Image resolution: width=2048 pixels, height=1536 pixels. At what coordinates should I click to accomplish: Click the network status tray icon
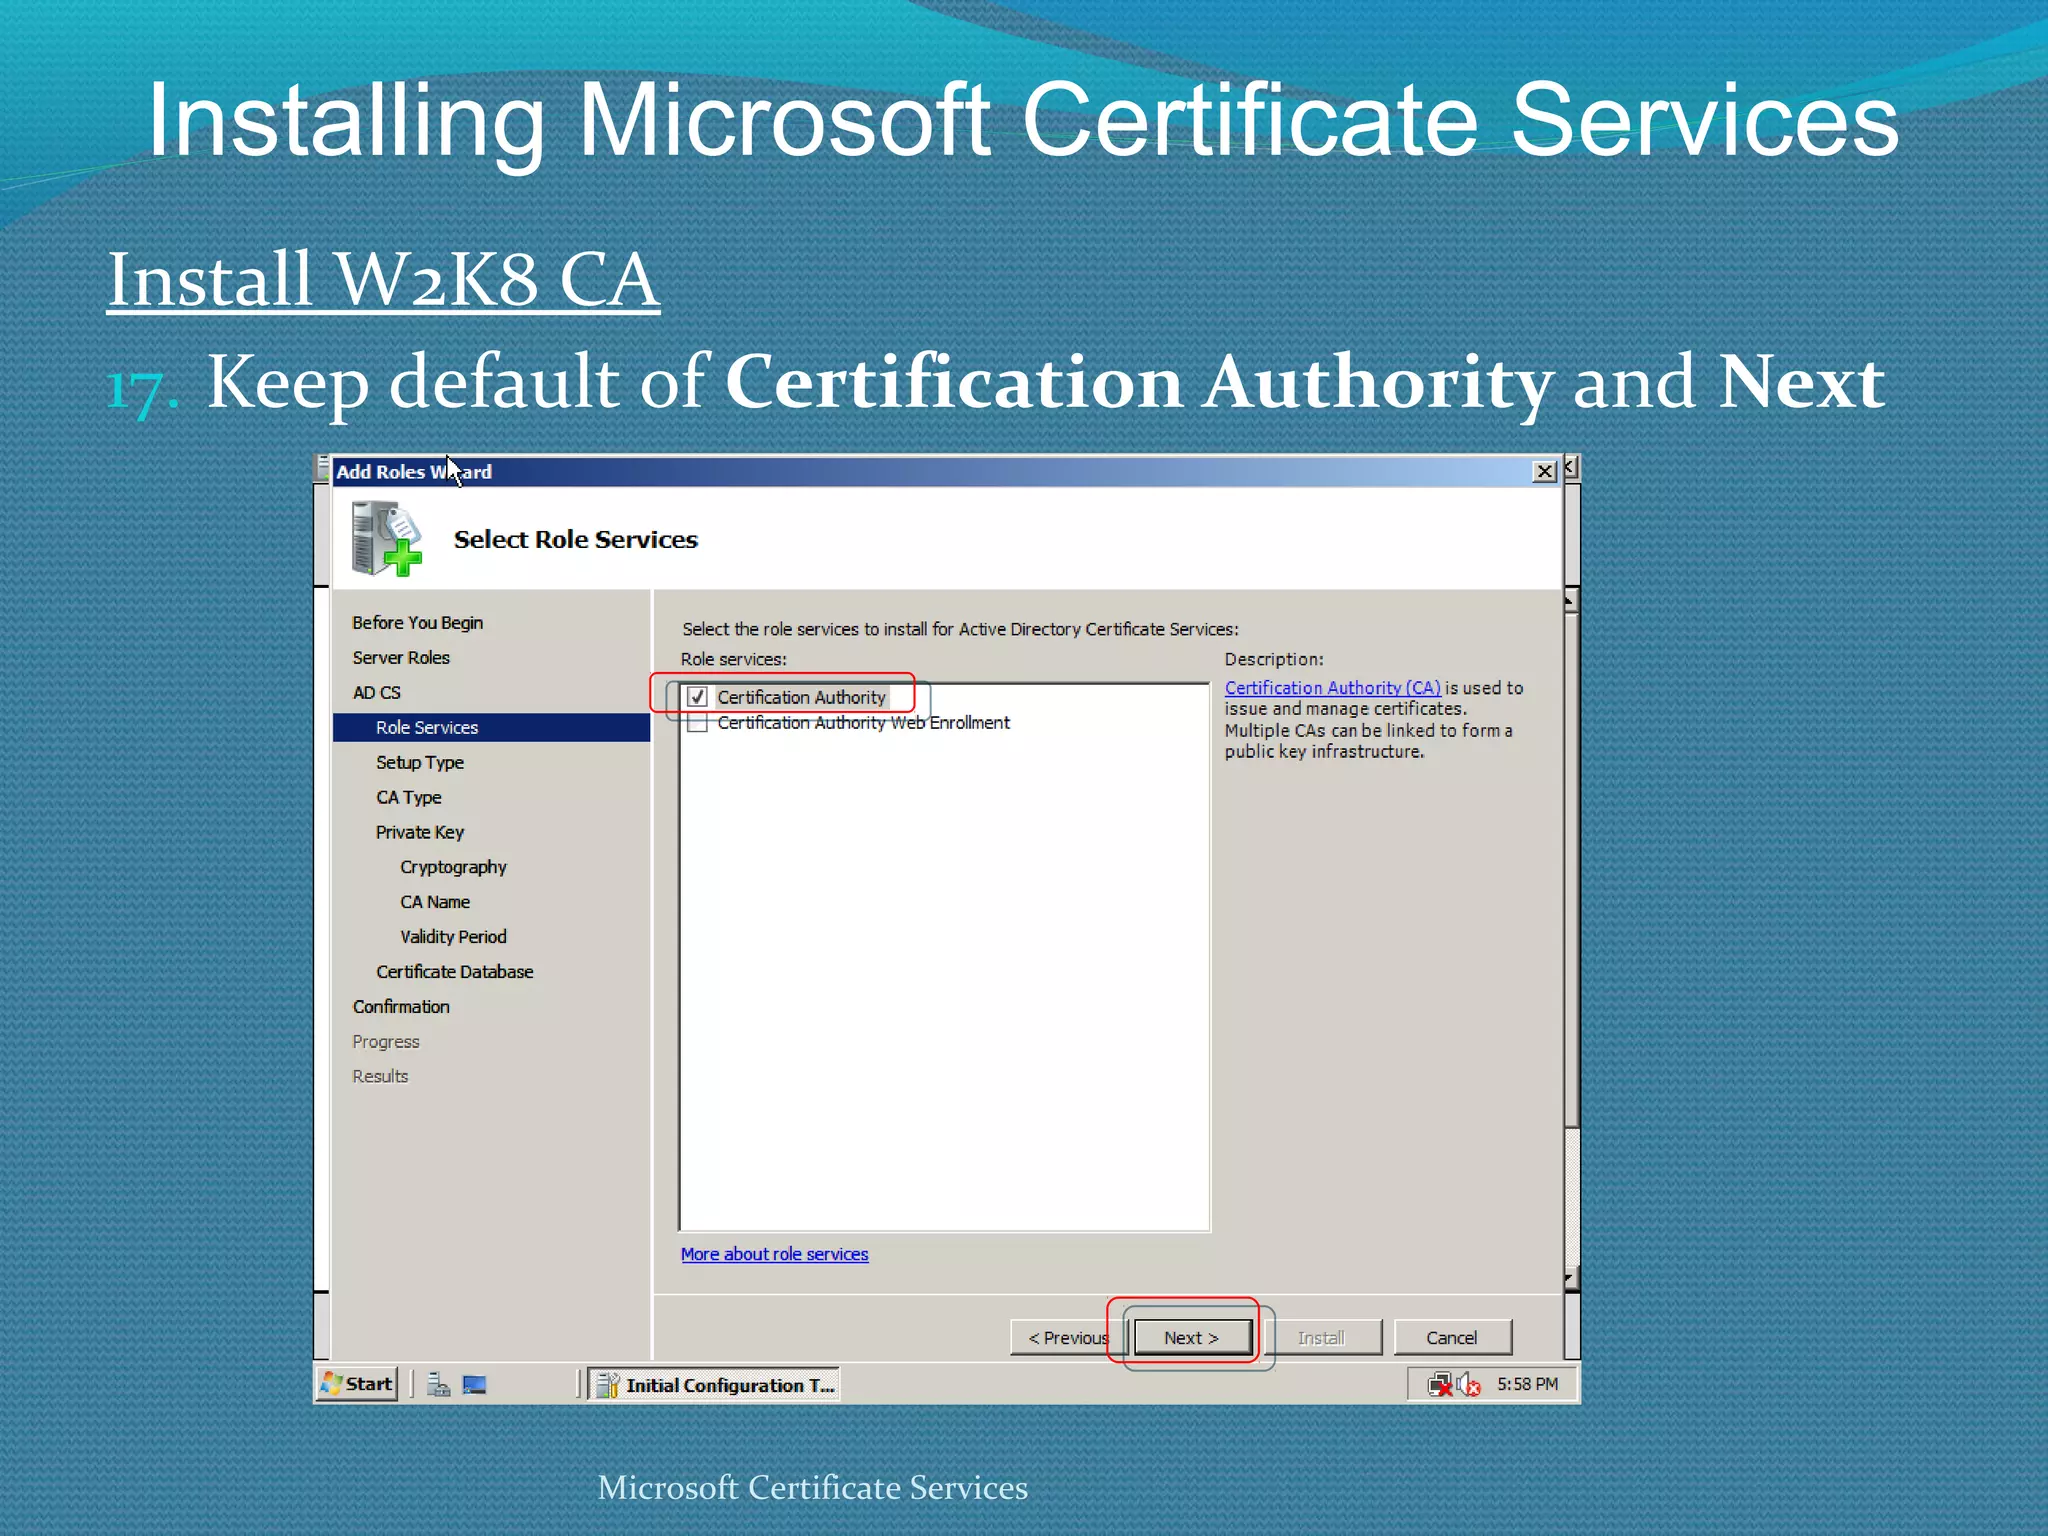(x=1440, y=1385)
